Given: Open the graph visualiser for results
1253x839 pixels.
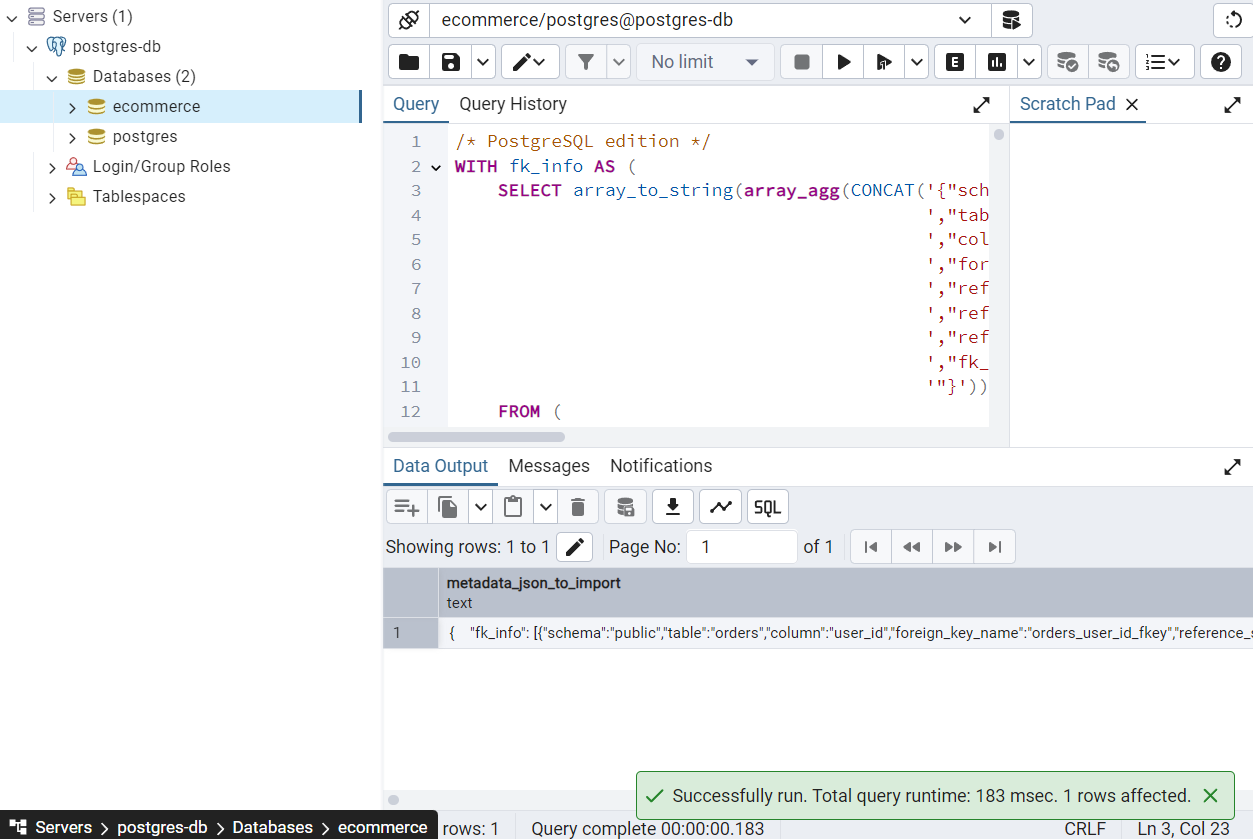Looking at the screenshot, I should (720, 506).
